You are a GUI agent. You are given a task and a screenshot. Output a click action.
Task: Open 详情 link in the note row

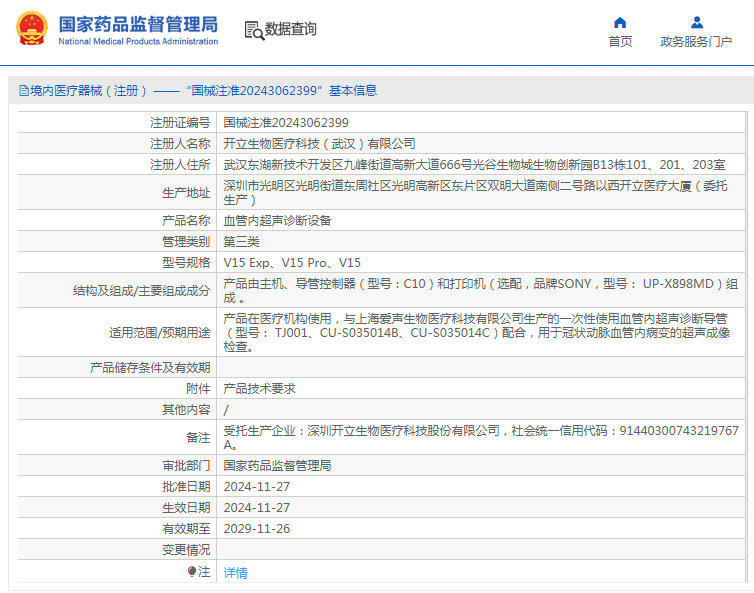coord(236,572)
